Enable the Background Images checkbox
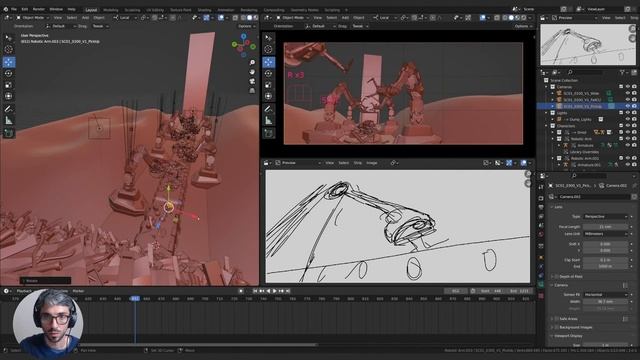Screen dimensions: 640x360 (x=557, y=327)
